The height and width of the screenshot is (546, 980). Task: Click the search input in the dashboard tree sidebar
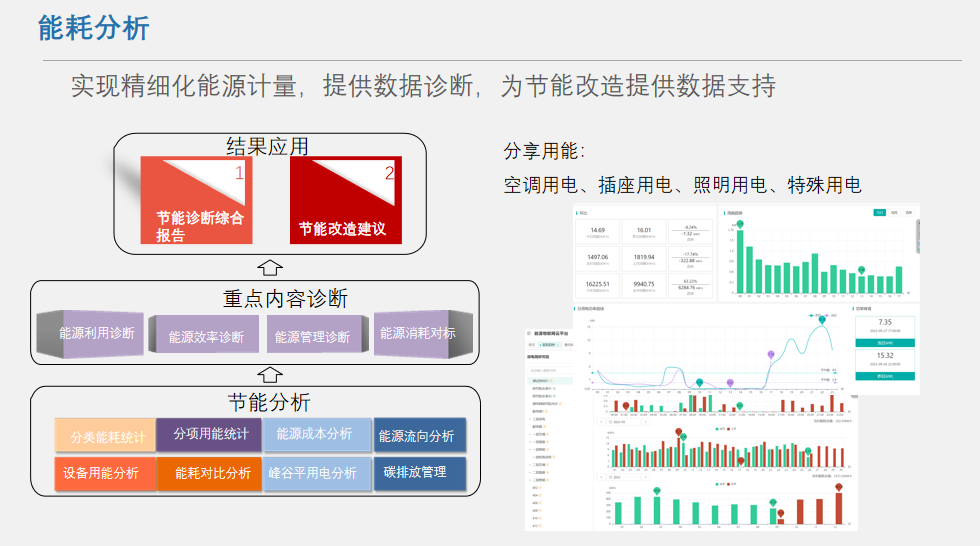click(x=548, y=370)
